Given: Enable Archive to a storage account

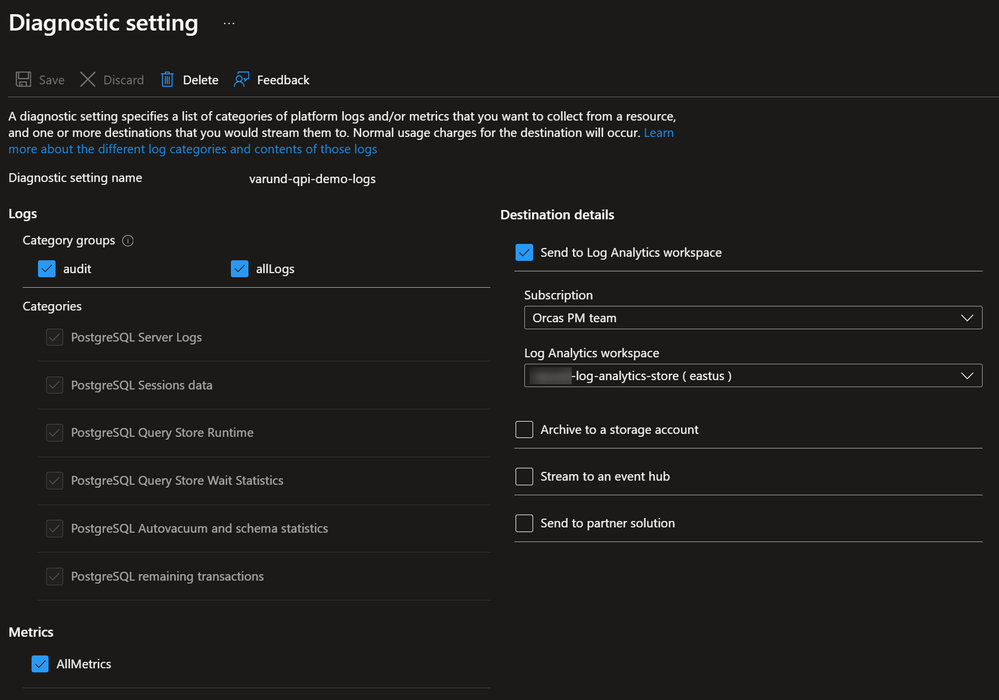Looking at the screenshot, I should (525, 429).
